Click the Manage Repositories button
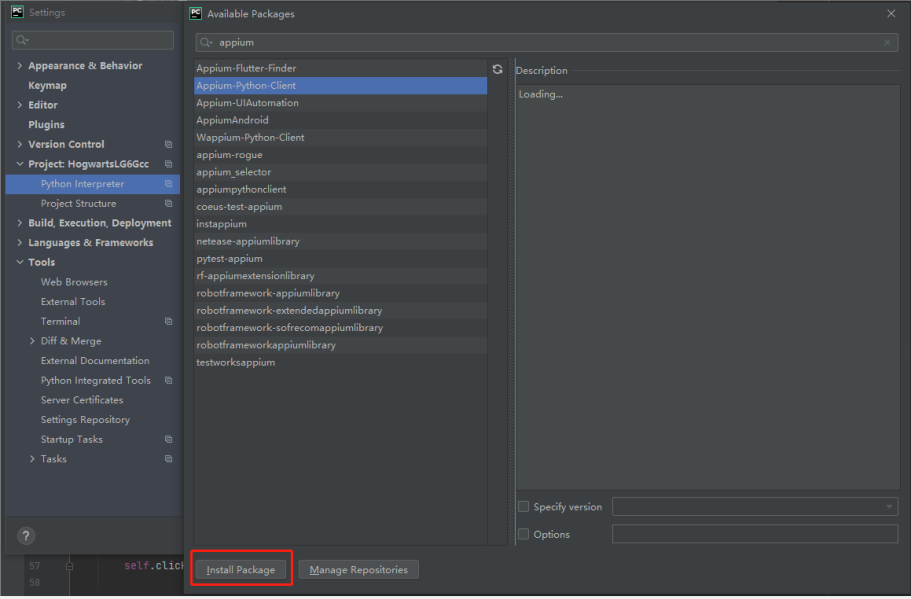Screen dimensions: 911x599 [358, 569]
